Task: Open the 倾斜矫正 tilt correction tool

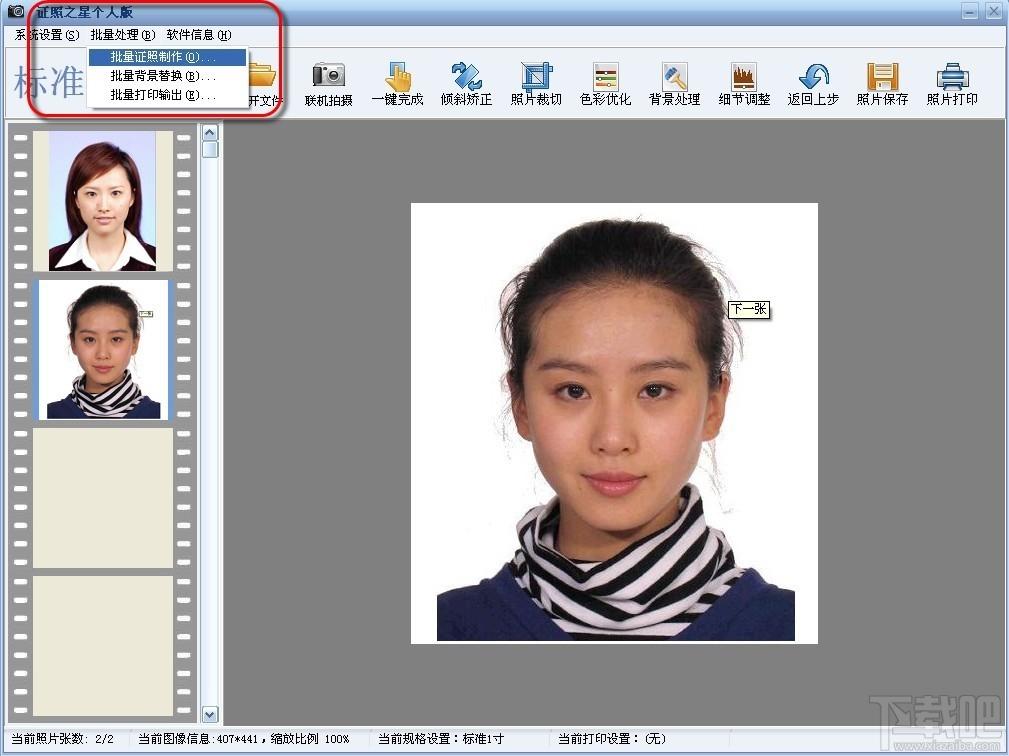Action: [467, 76]
